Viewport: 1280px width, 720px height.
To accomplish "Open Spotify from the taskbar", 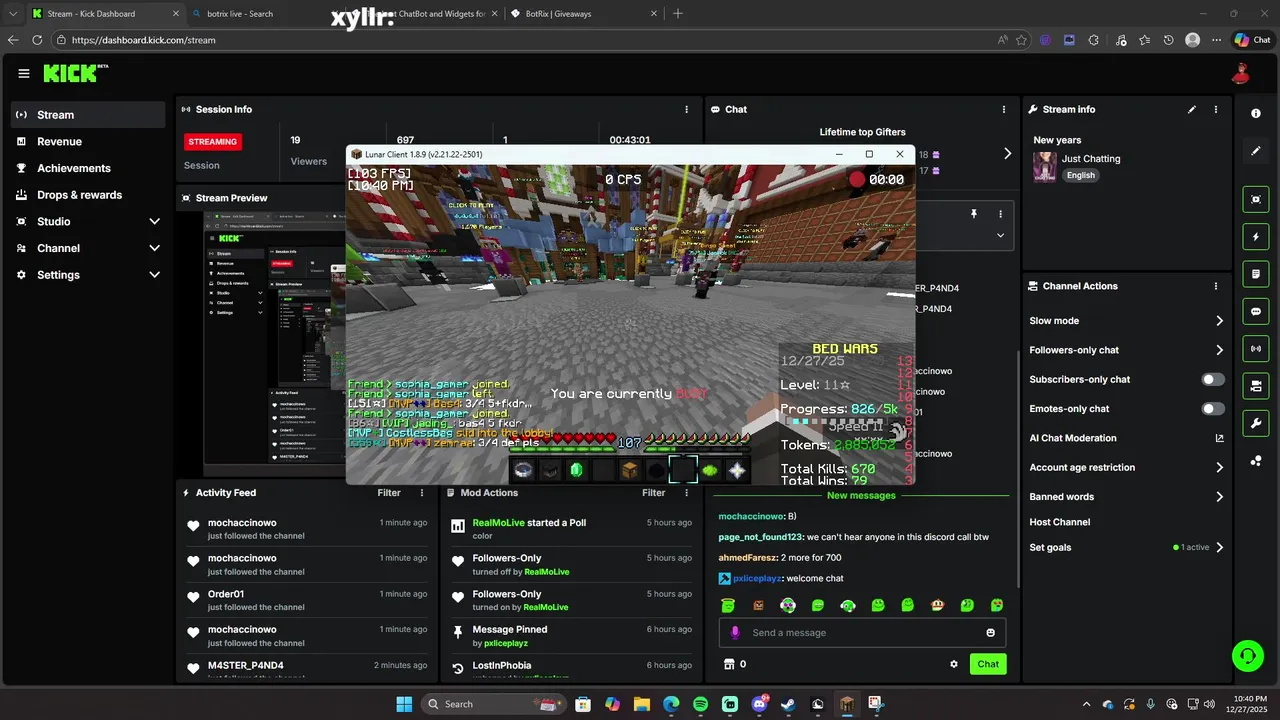I will (x=700, y=704).
